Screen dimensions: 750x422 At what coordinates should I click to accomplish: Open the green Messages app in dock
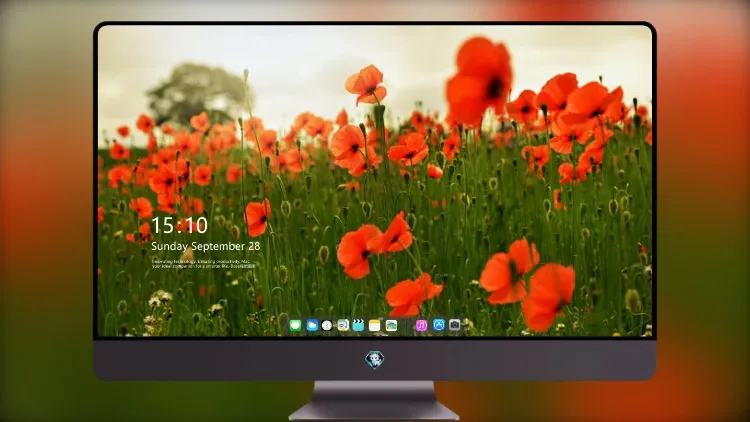click(x=295, y=326)
